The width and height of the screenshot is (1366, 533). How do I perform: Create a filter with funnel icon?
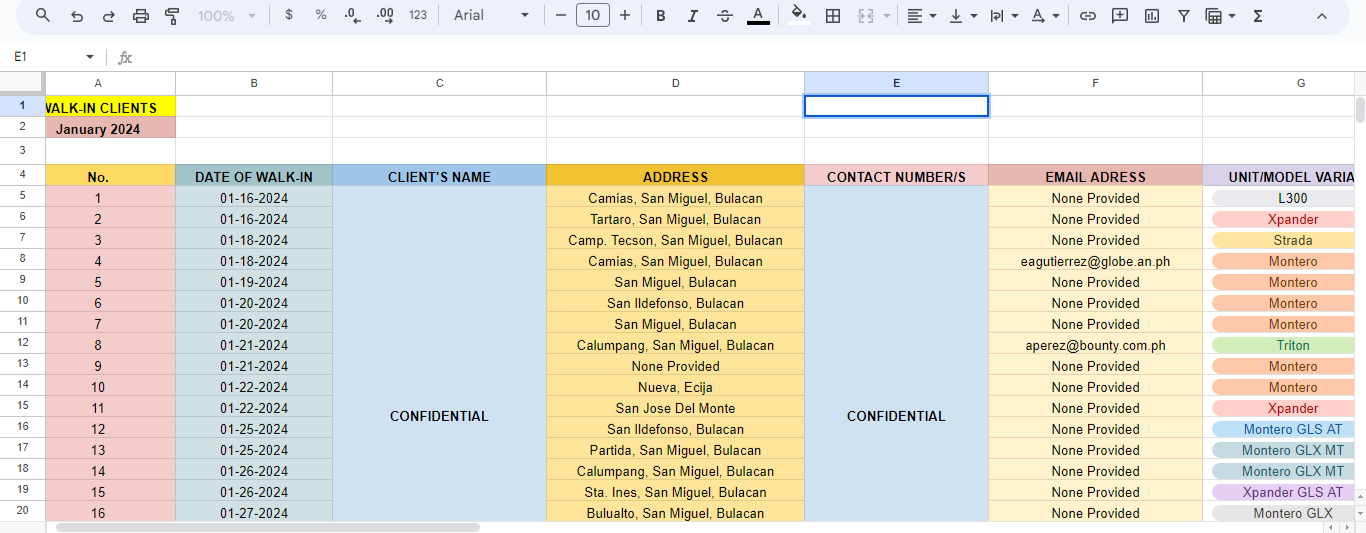pyautogui.click(x=1184, y=16)
